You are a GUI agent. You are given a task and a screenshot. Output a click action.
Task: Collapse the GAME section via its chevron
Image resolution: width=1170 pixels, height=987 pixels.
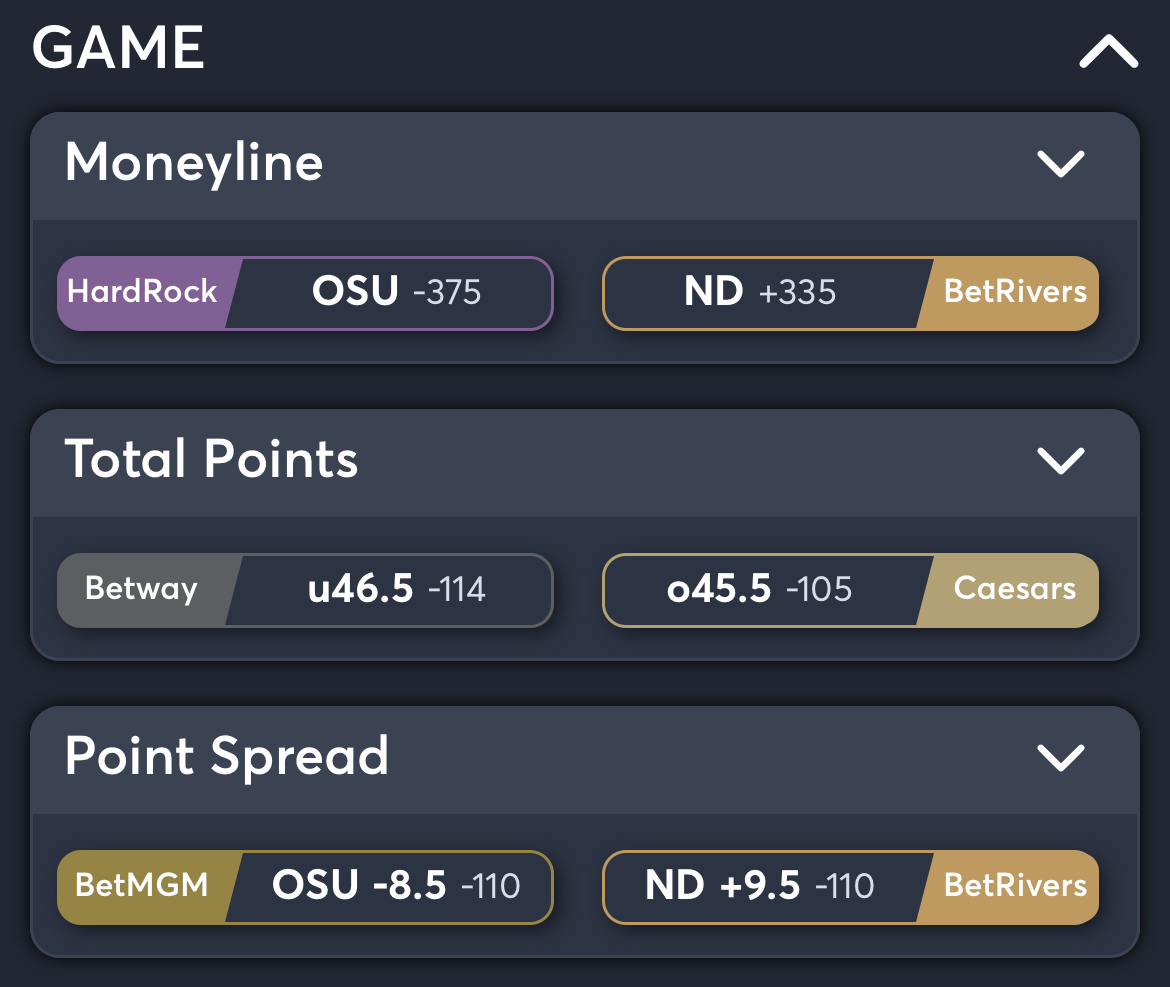click(1106, 52)
